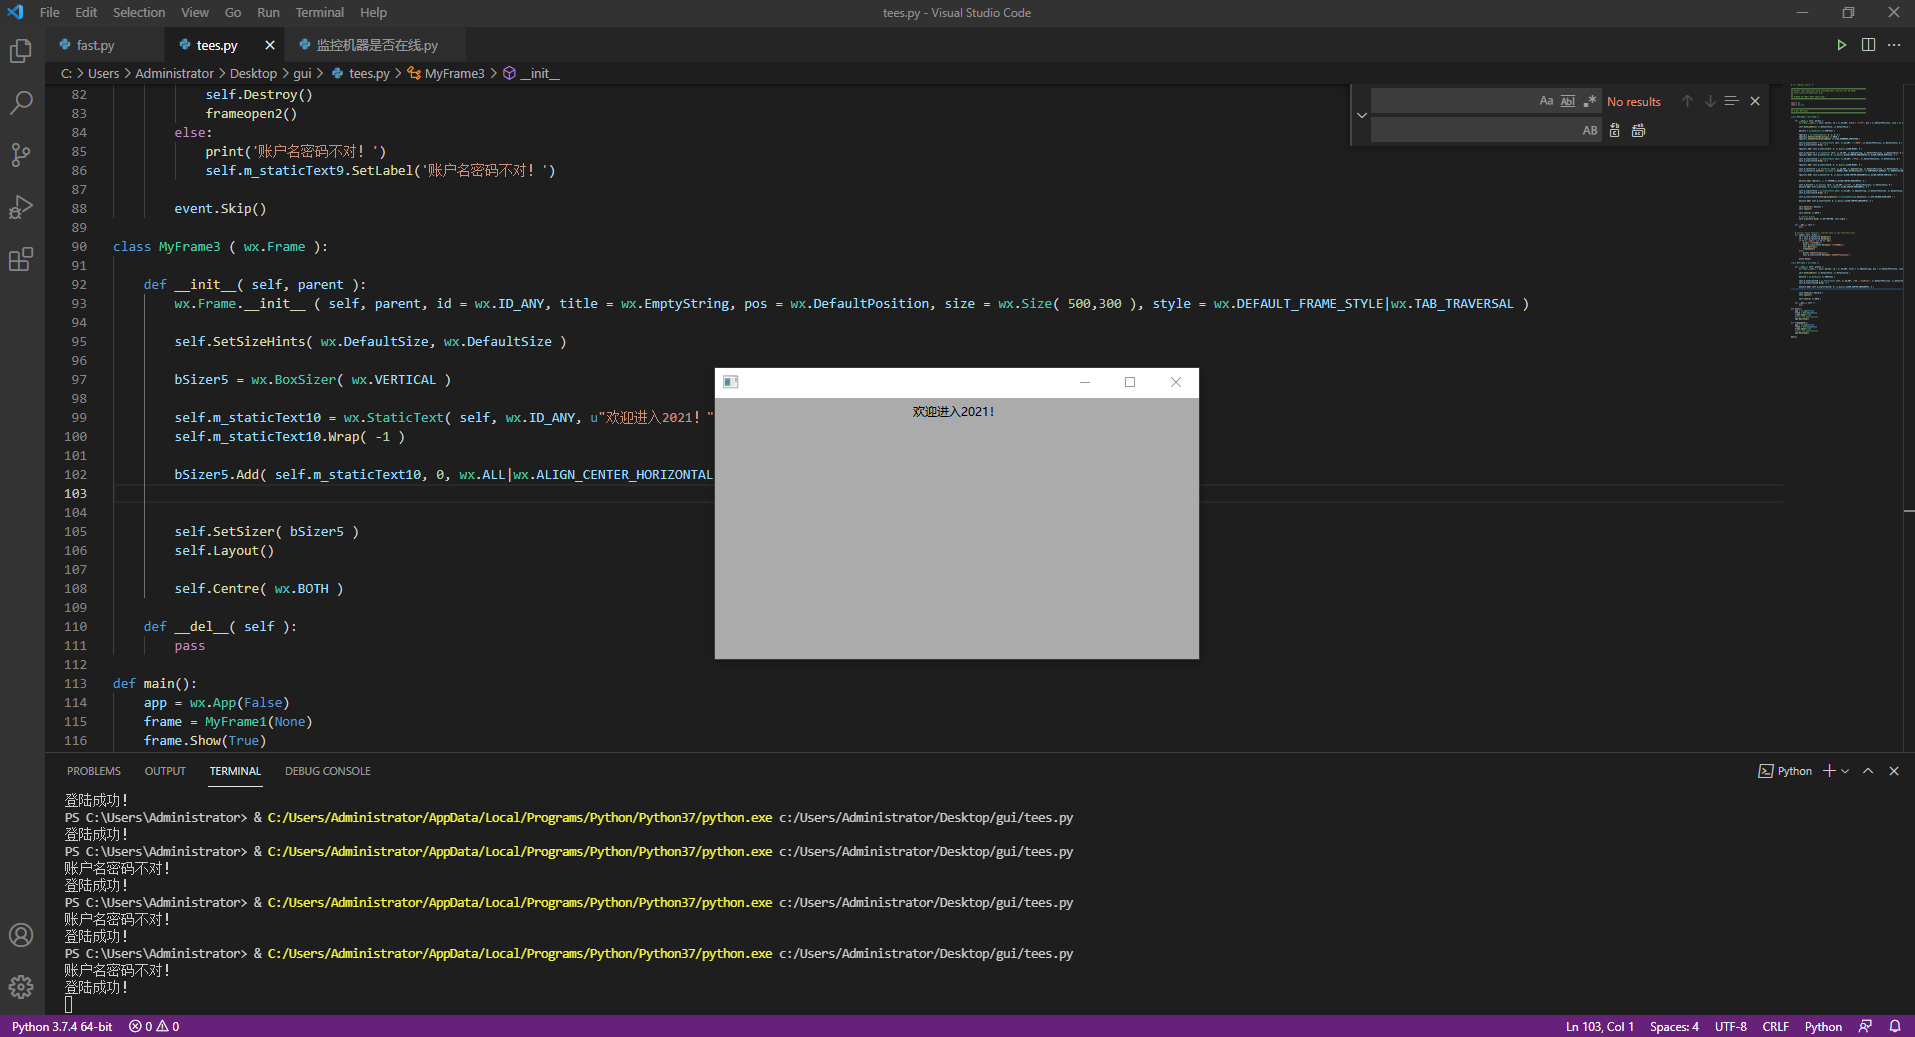
Task: Open the notifications bell in status bar
Action: pos(1895,1026)
